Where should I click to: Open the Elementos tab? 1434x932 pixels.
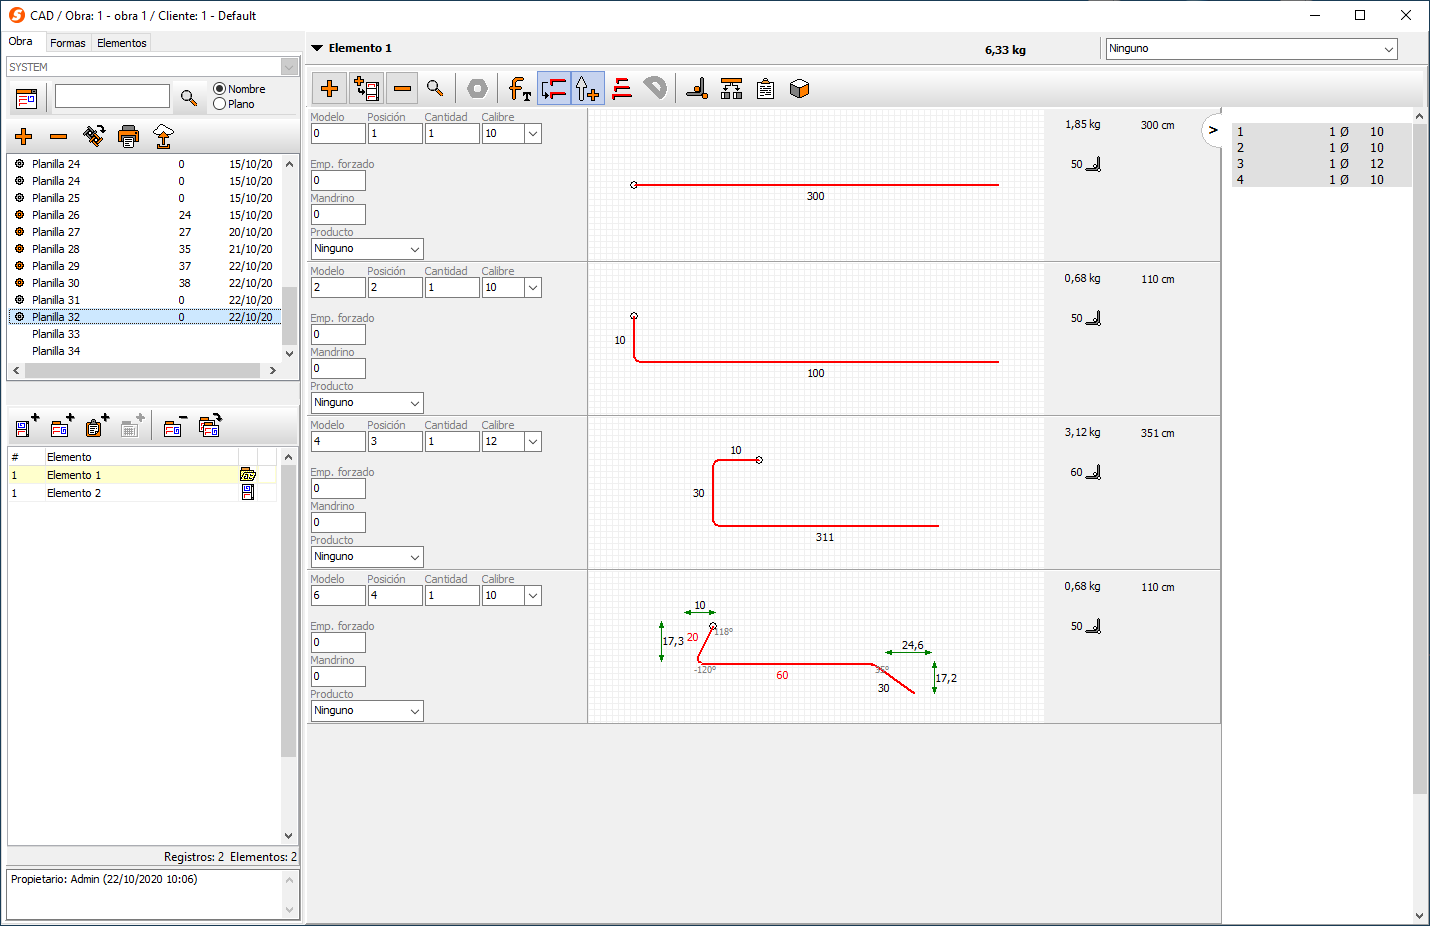121,43
